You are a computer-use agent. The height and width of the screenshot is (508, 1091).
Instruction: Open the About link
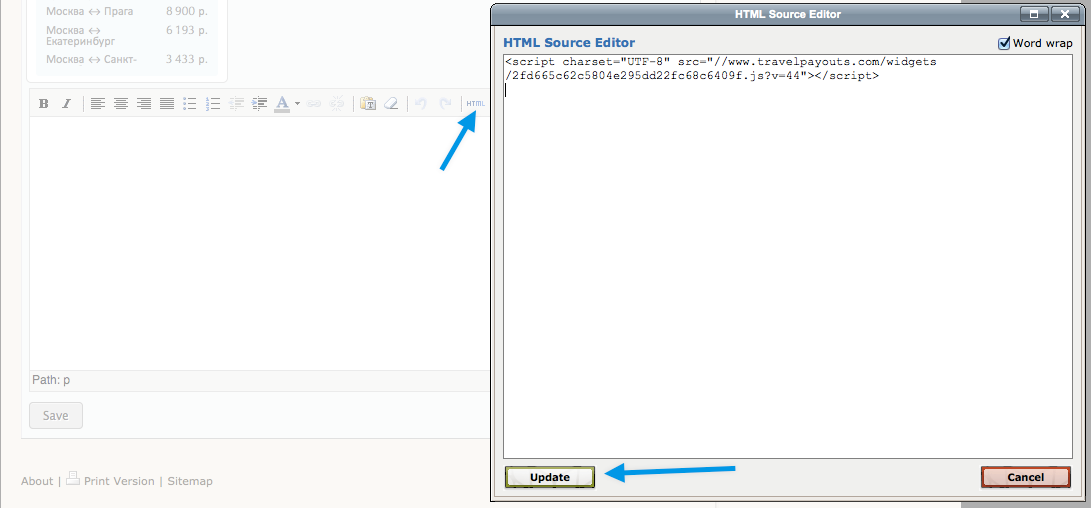coord(37,481)
